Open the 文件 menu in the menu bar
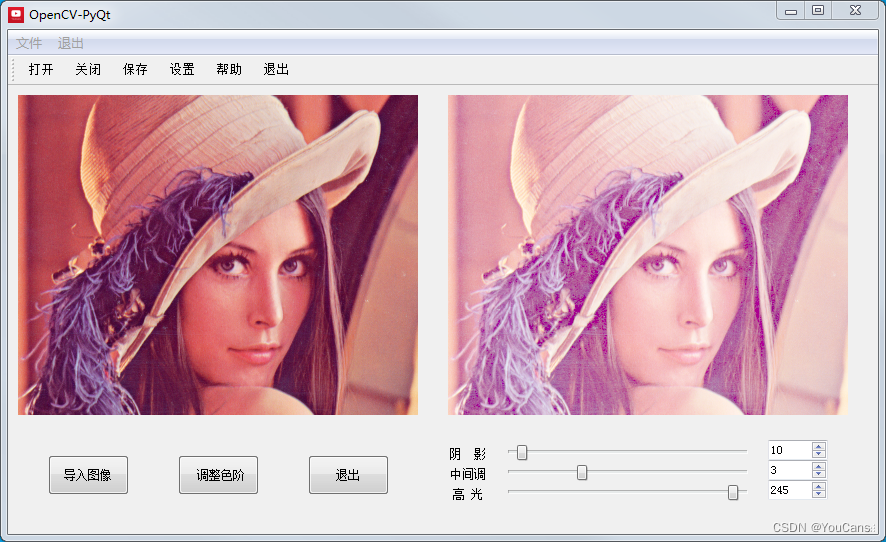The image size is (886, 542). [x=29, y=43]
